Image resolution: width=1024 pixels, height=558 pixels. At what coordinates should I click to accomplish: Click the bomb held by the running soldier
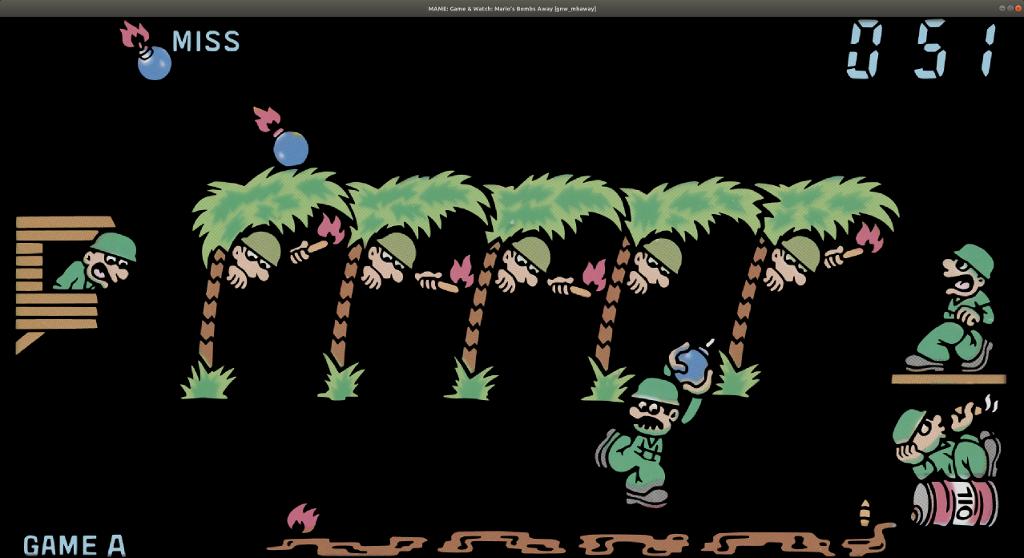tap(691, 364)
